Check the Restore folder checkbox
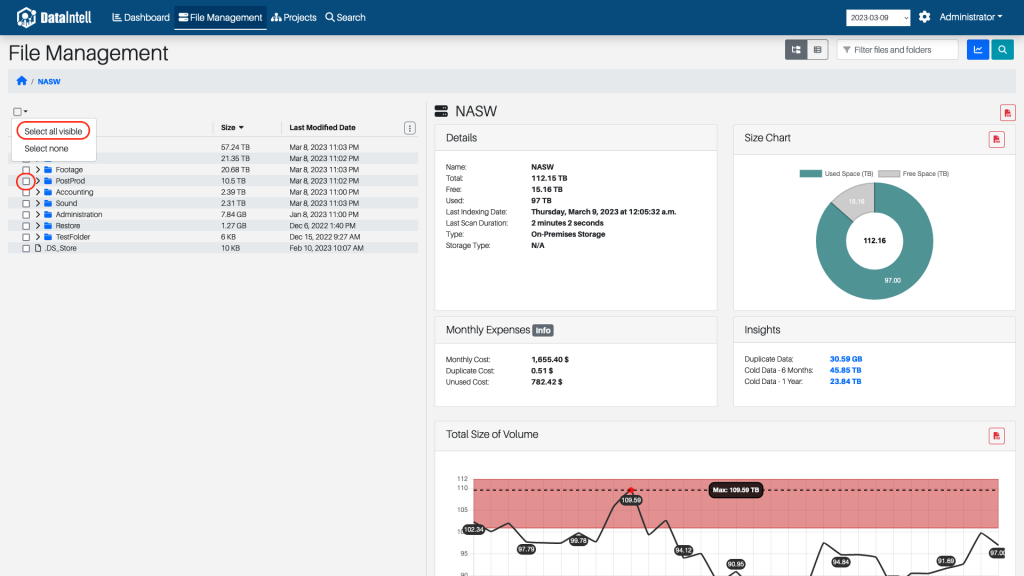The width and height of the screenshot is (1024, 576). (26, 226)
